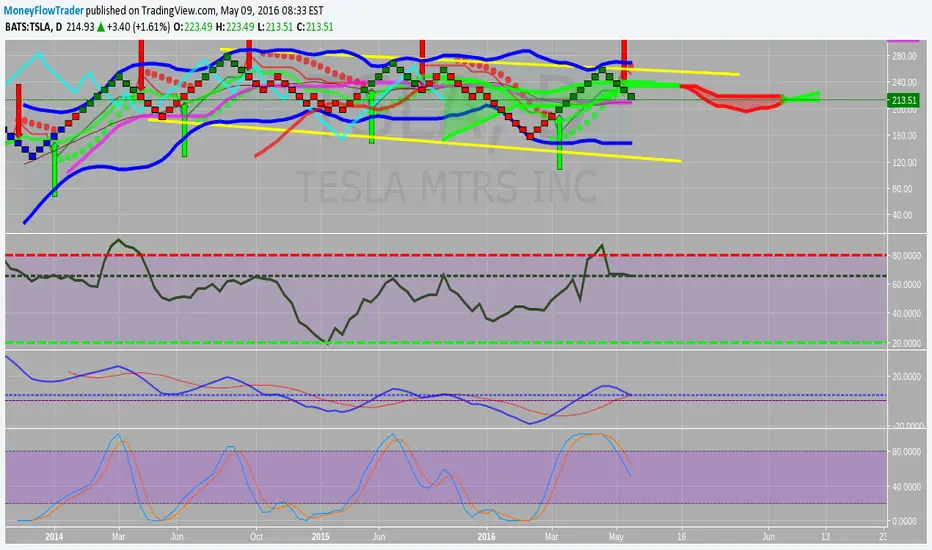Click the 2015 label on the time axis
The height and width of the screenshot is (550, 932).
320,536
